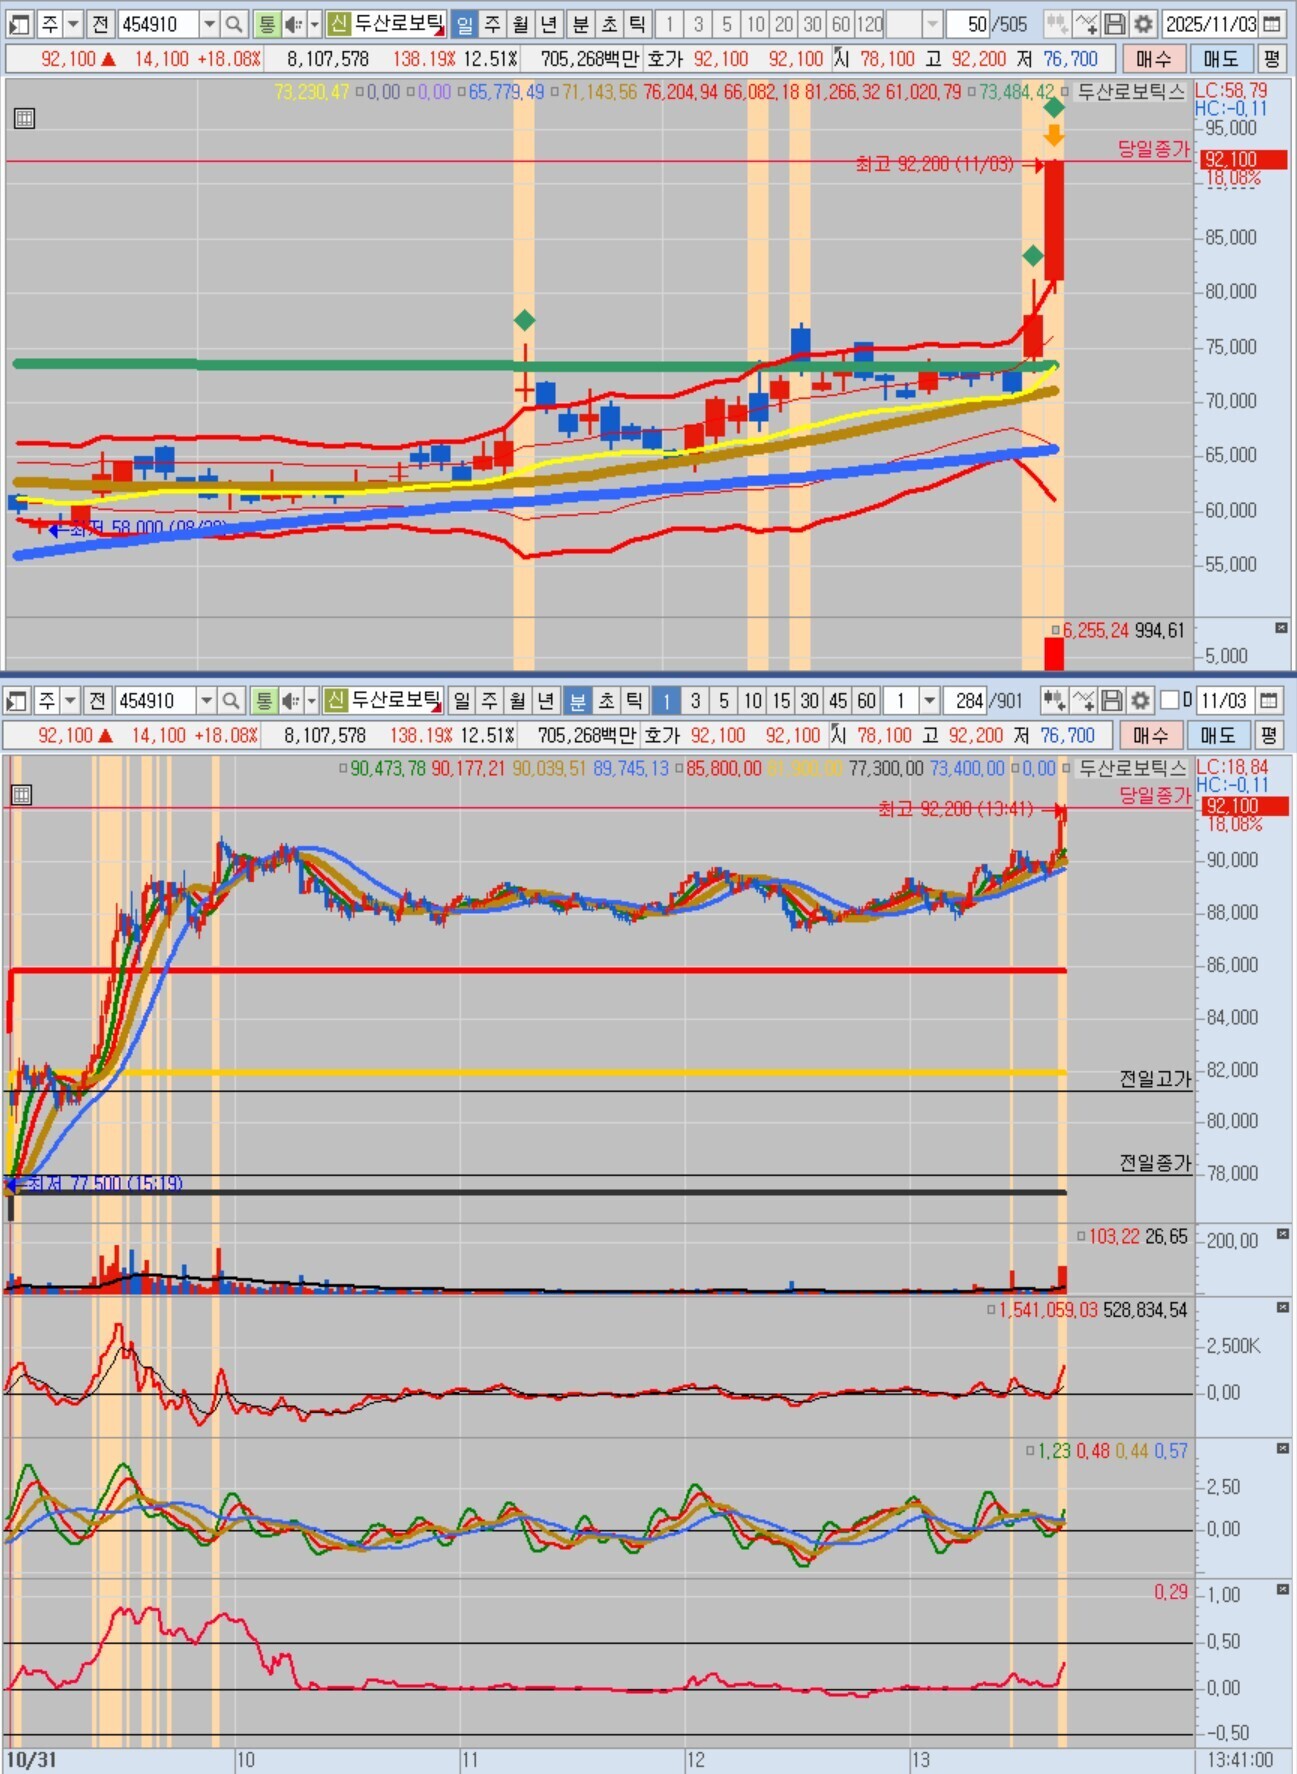Click the 매수 buy button in top panel
Viewport: 1297px width, 1774px height.
pyautogui.click(x=1153, y=59)
